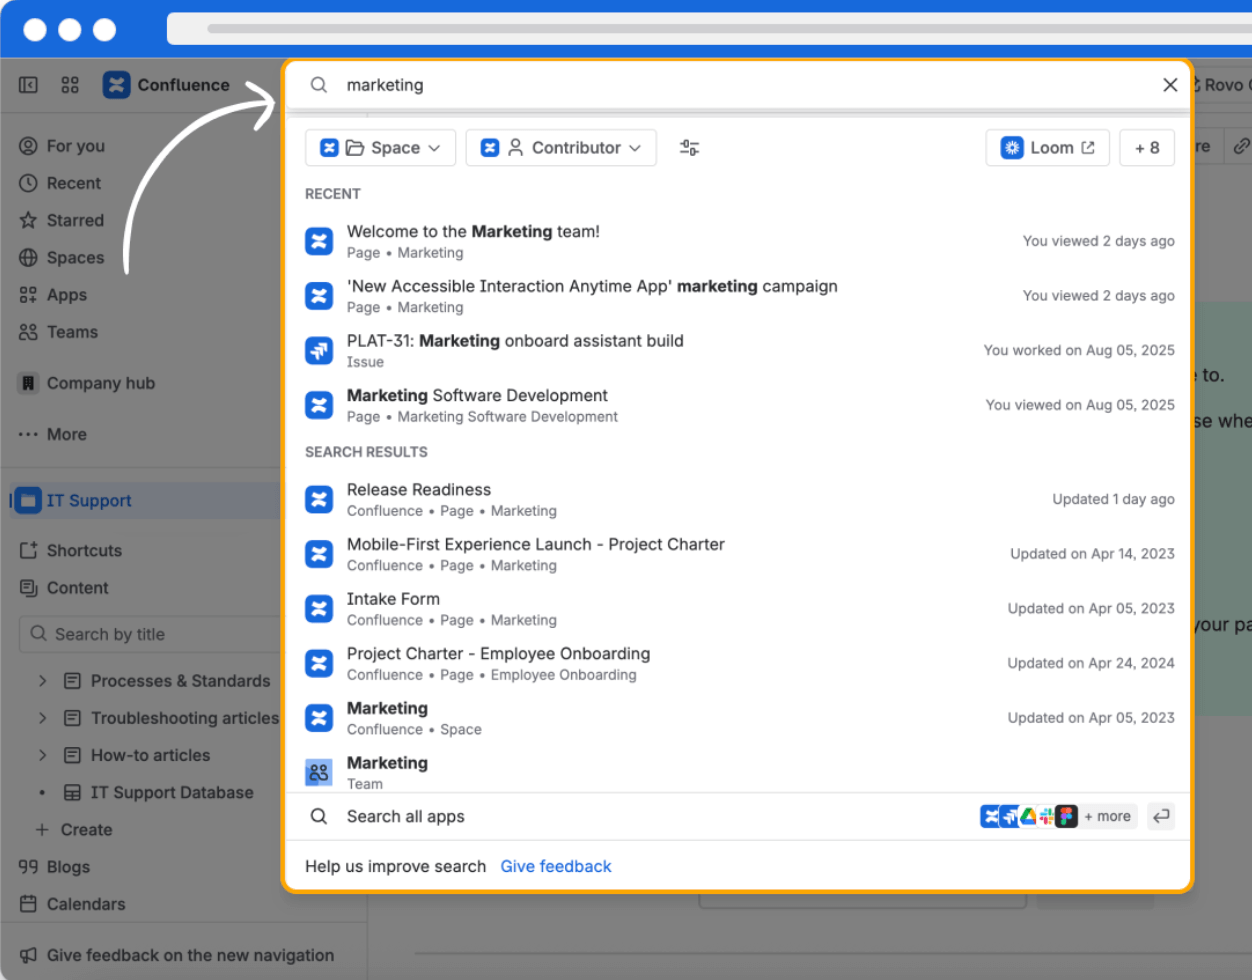Open the 'New Accessible Interaction Anytime App' campaign result
Viewport: 1252px width, 980px height.
(x=740, y=296)
